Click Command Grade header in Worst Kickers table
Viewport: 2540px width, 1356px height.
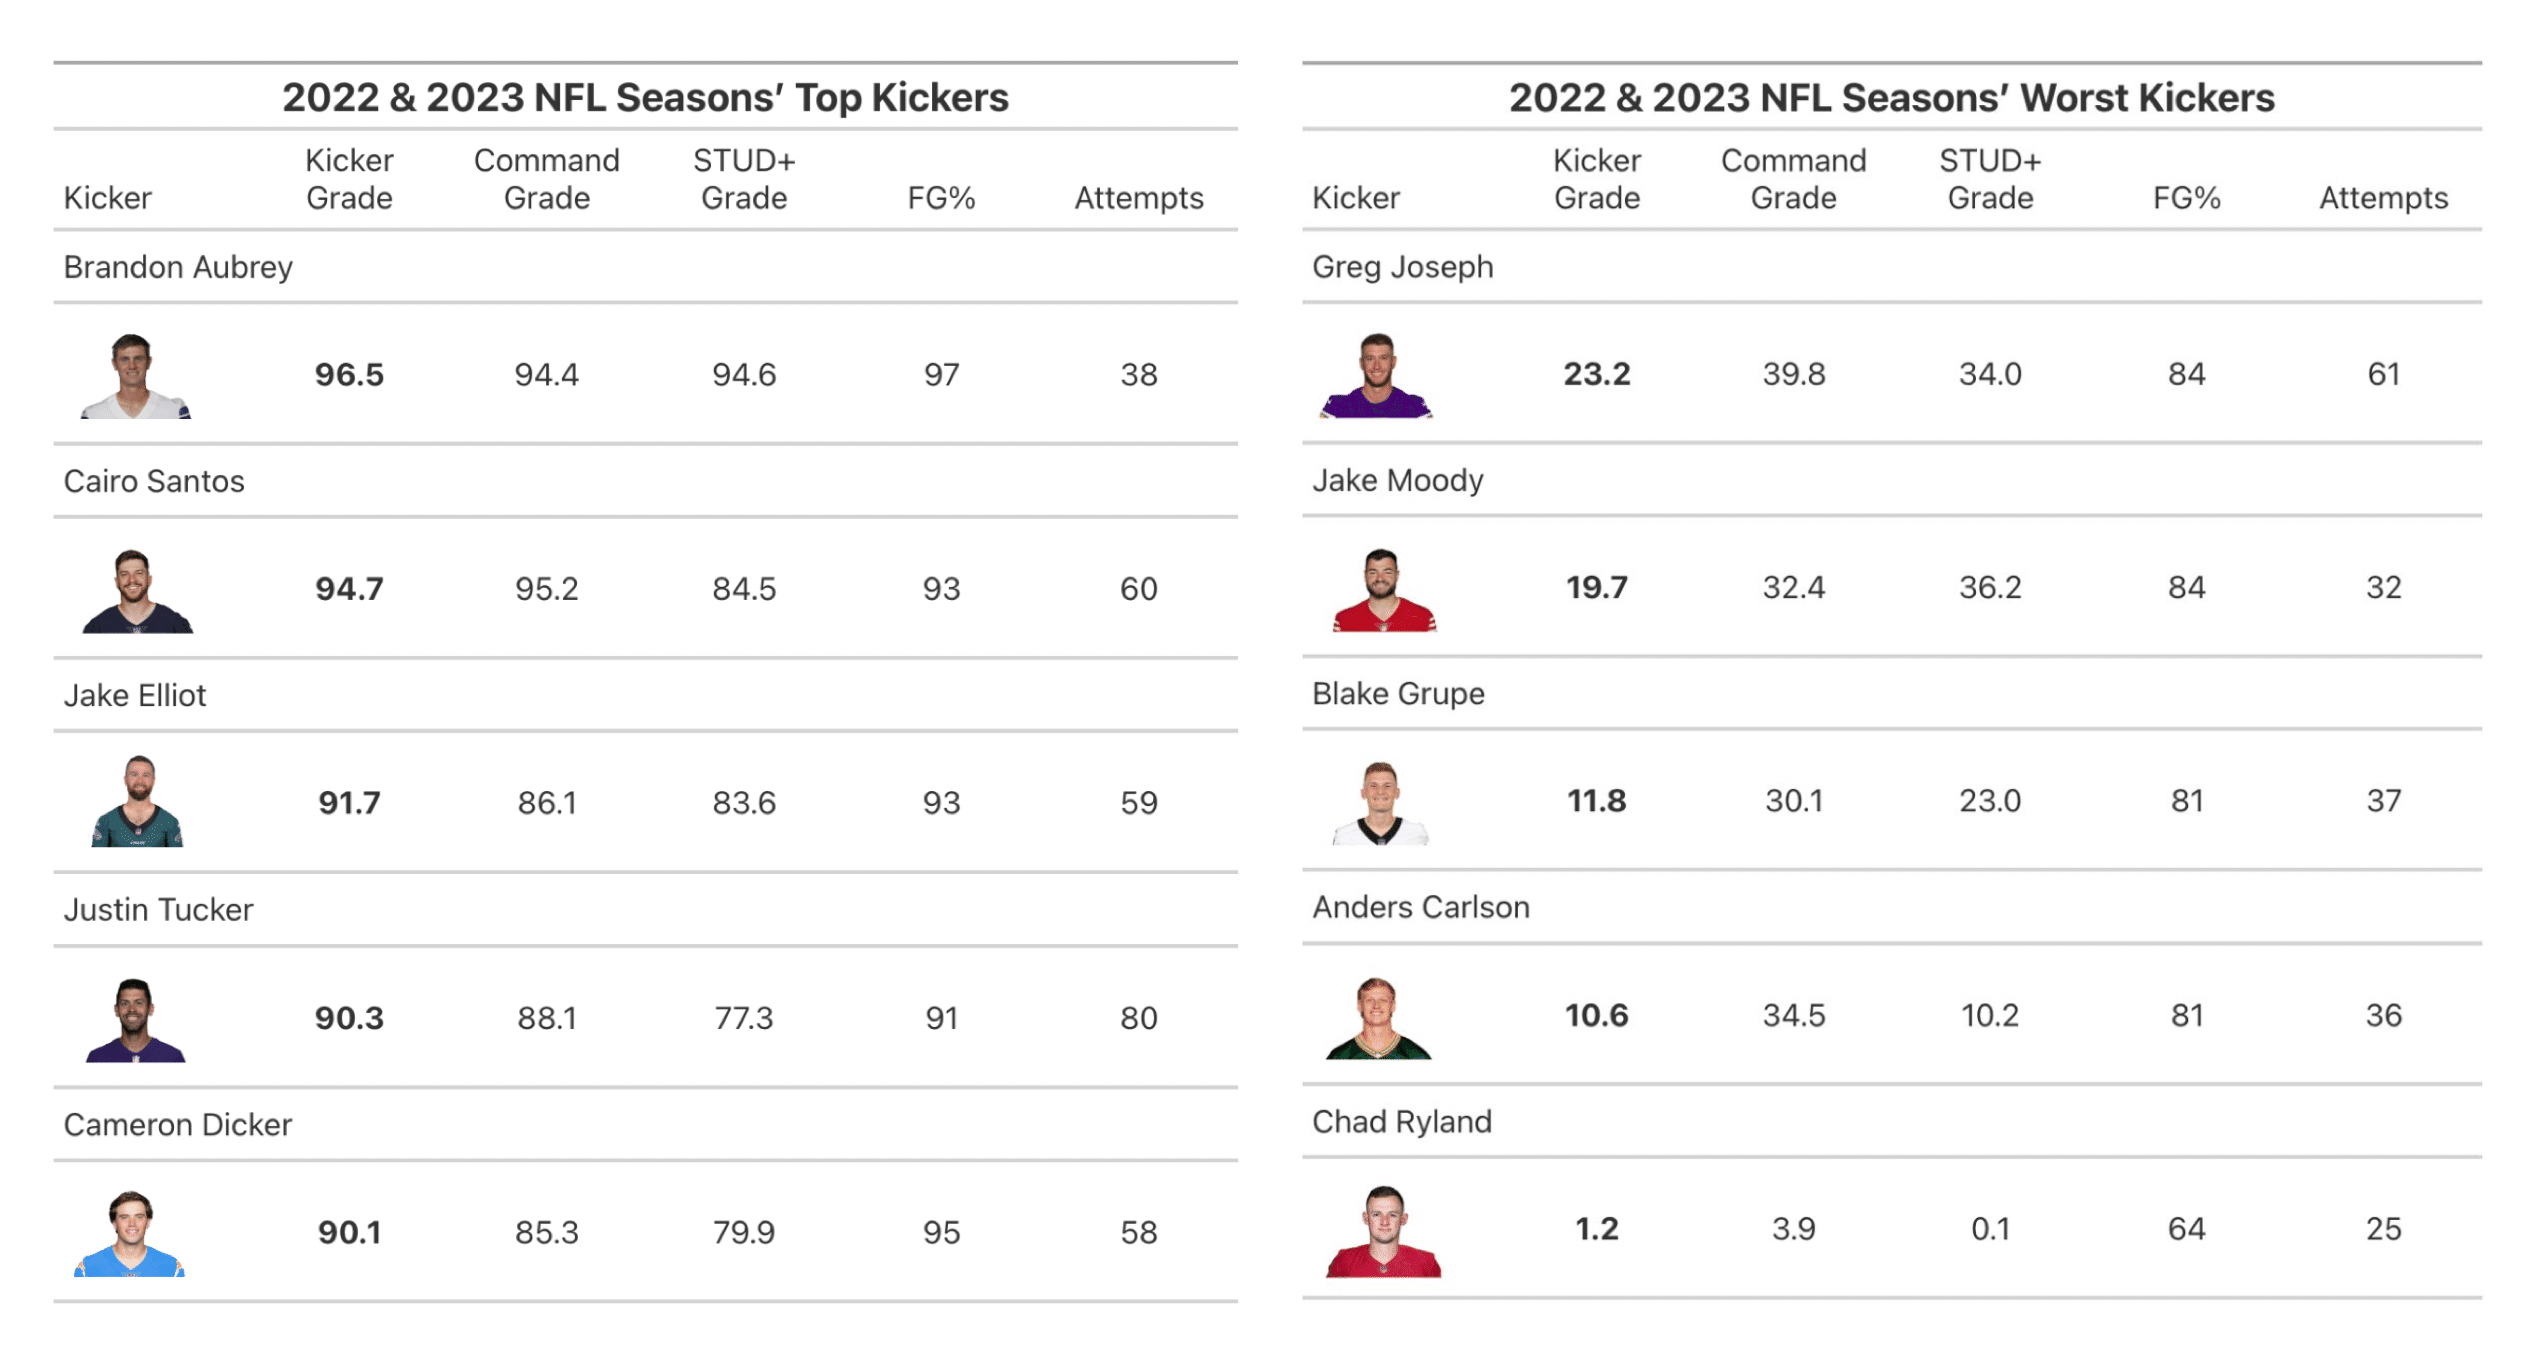tap(1793, 179)
